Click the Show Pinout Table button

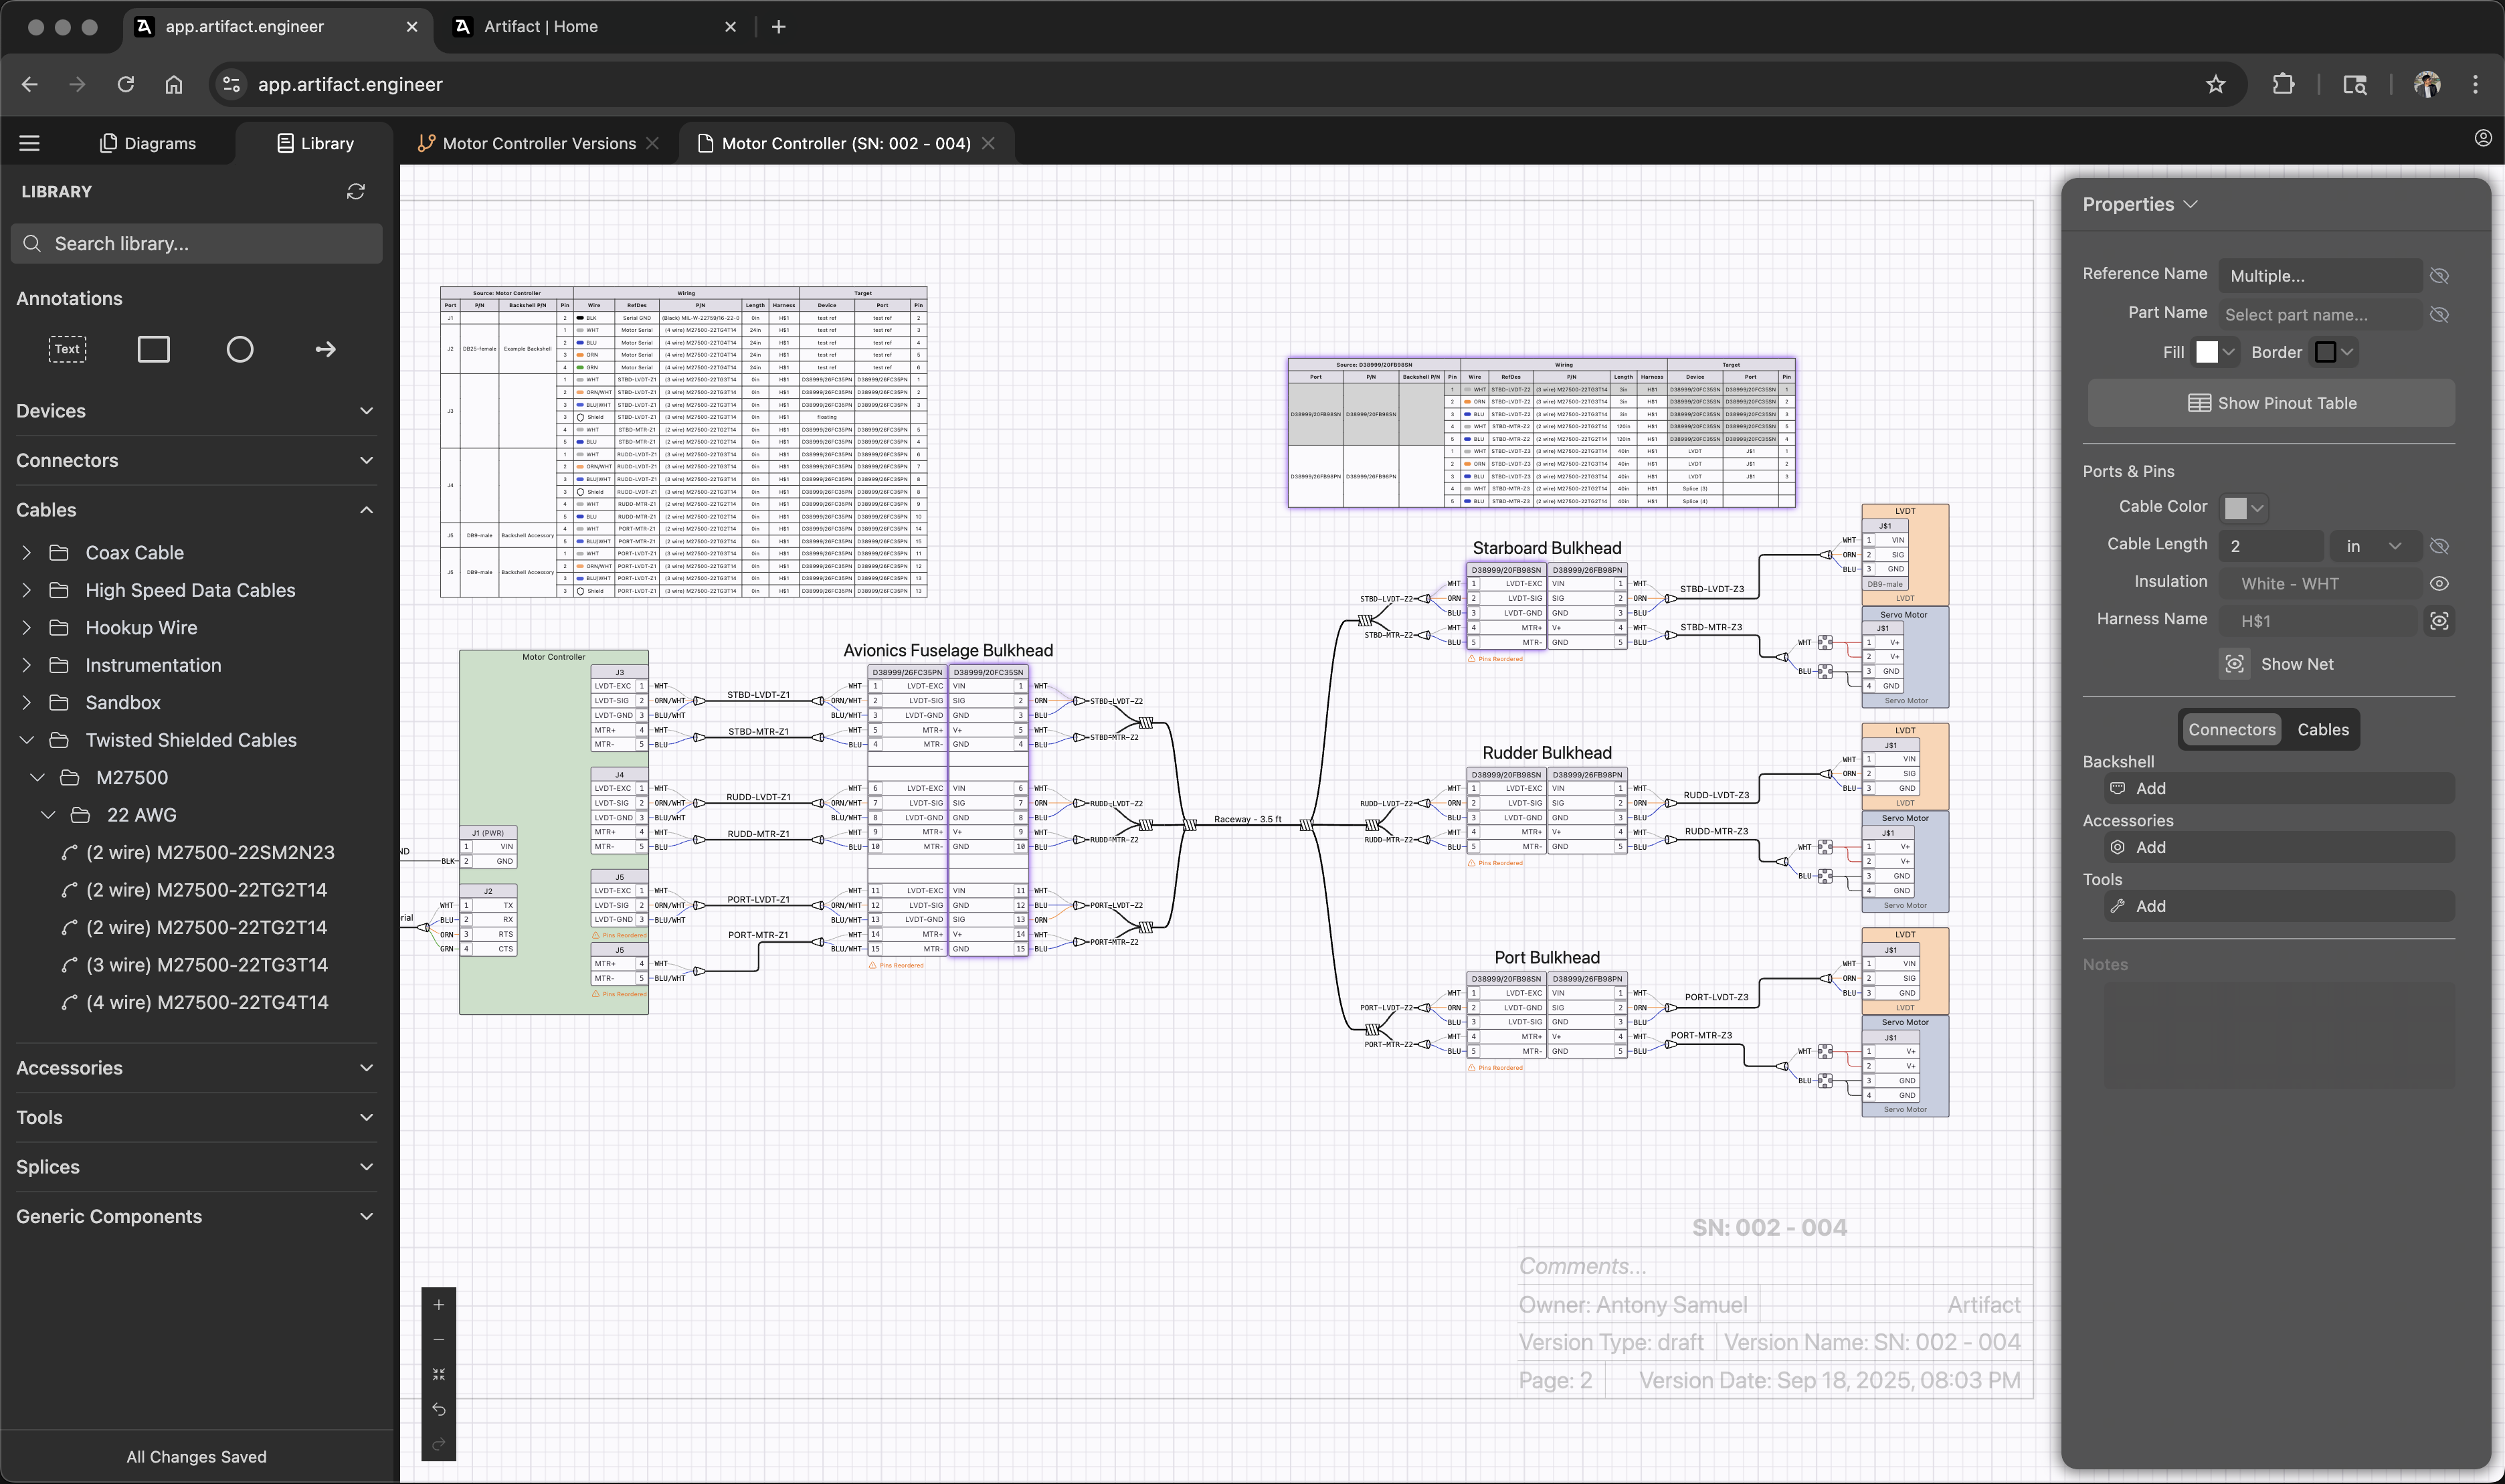click(x=2270, y=402)
